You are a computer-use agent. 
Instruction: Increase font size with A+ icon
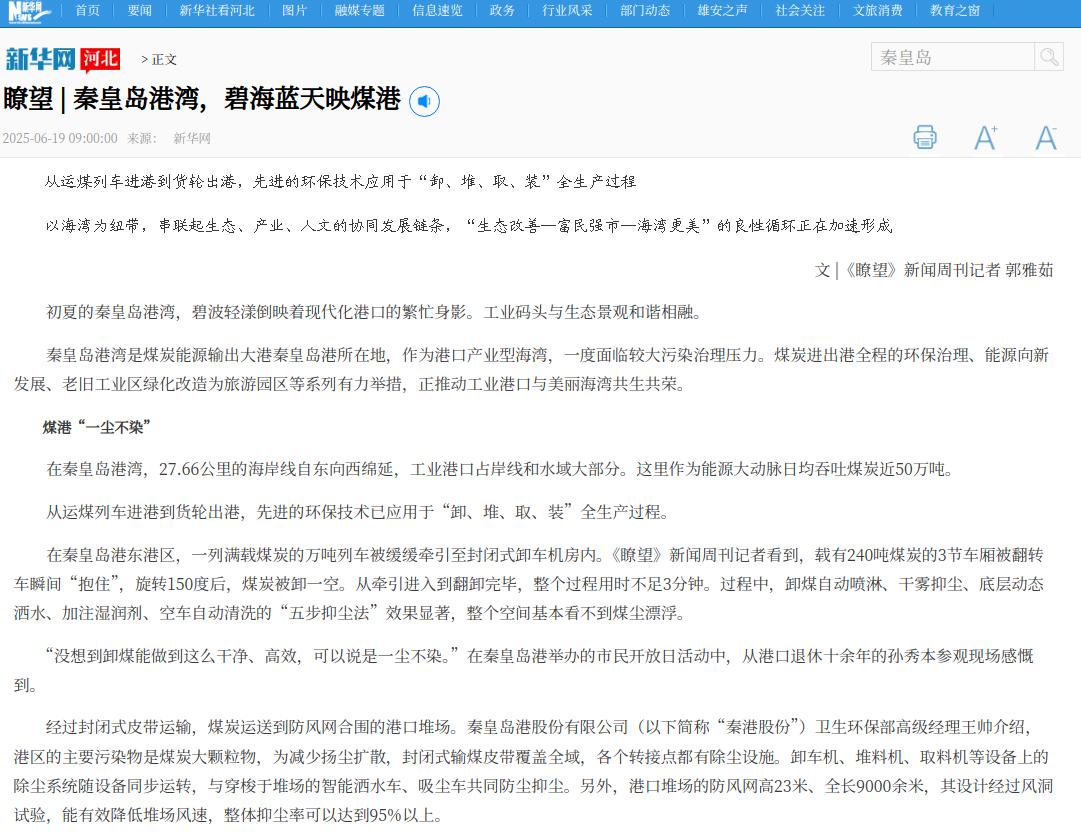(x=985, y=137)
